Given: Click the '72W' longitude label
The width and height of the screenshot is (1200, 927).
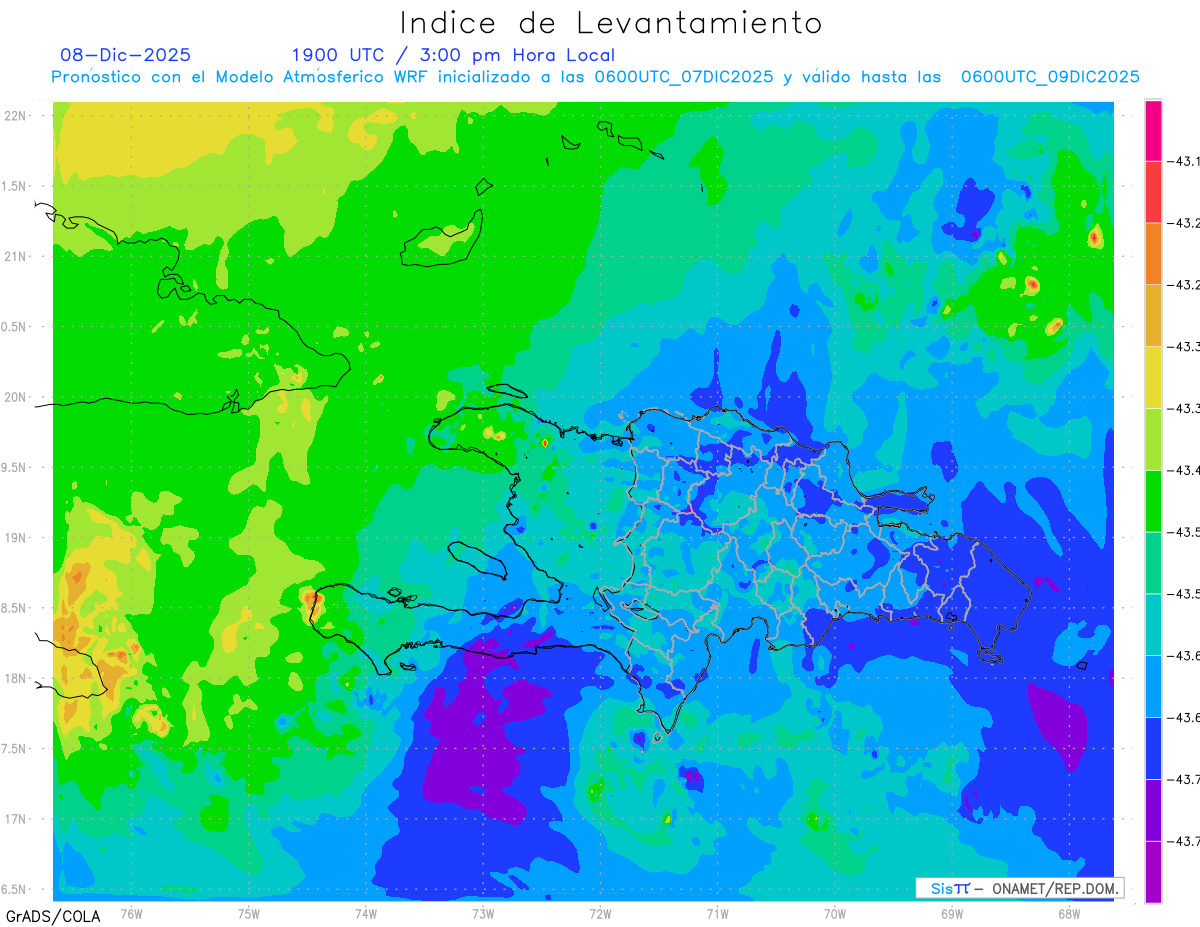Looking at the screenshot, I should 600,913.
